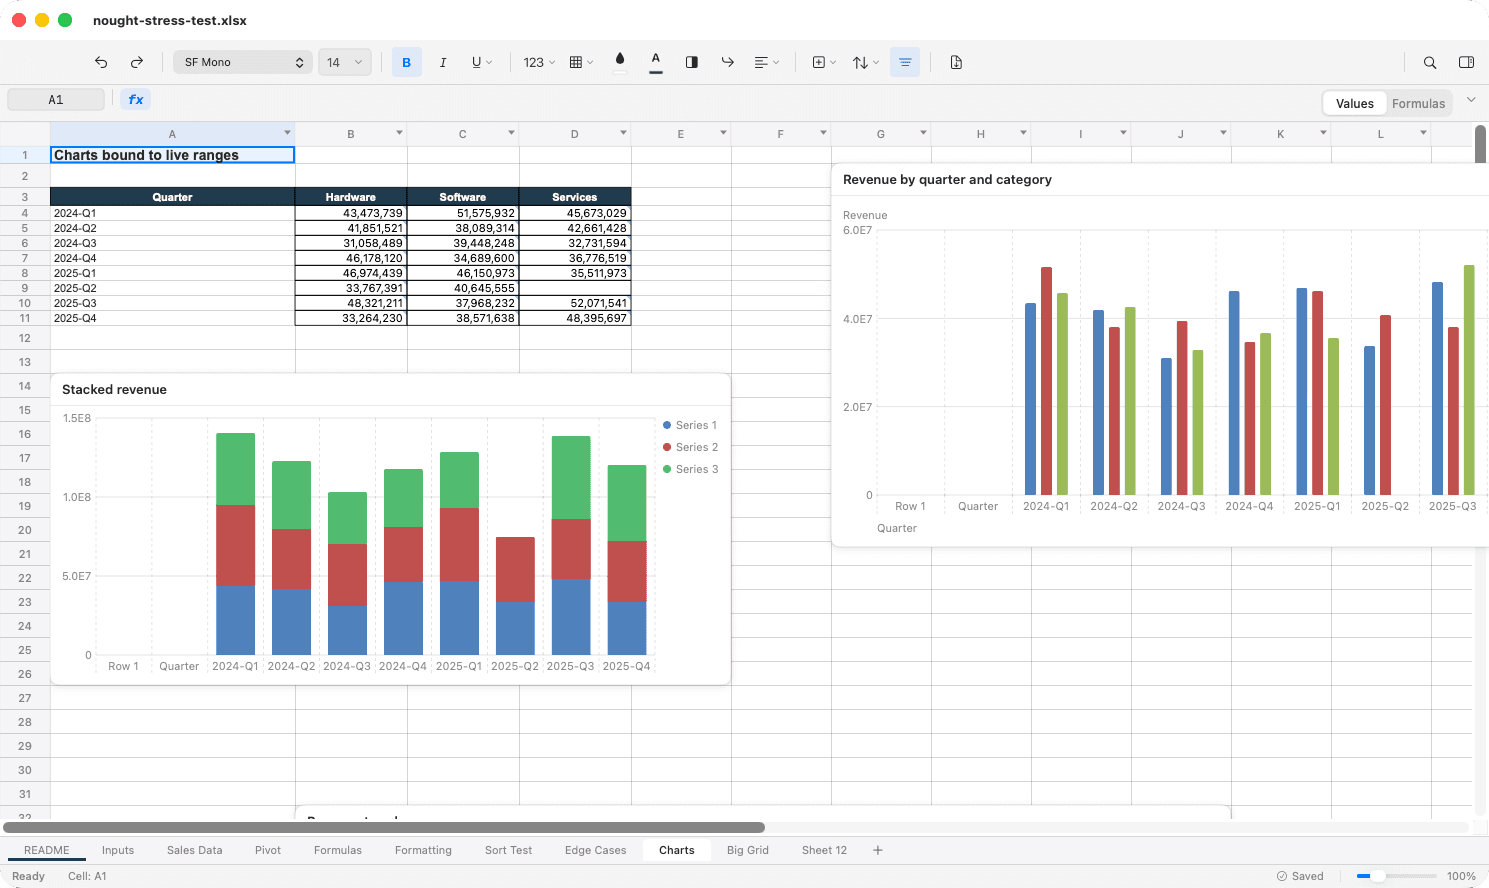Open the Sort Test sheet tab
The image size is (1489, 888).
(508, 850)
